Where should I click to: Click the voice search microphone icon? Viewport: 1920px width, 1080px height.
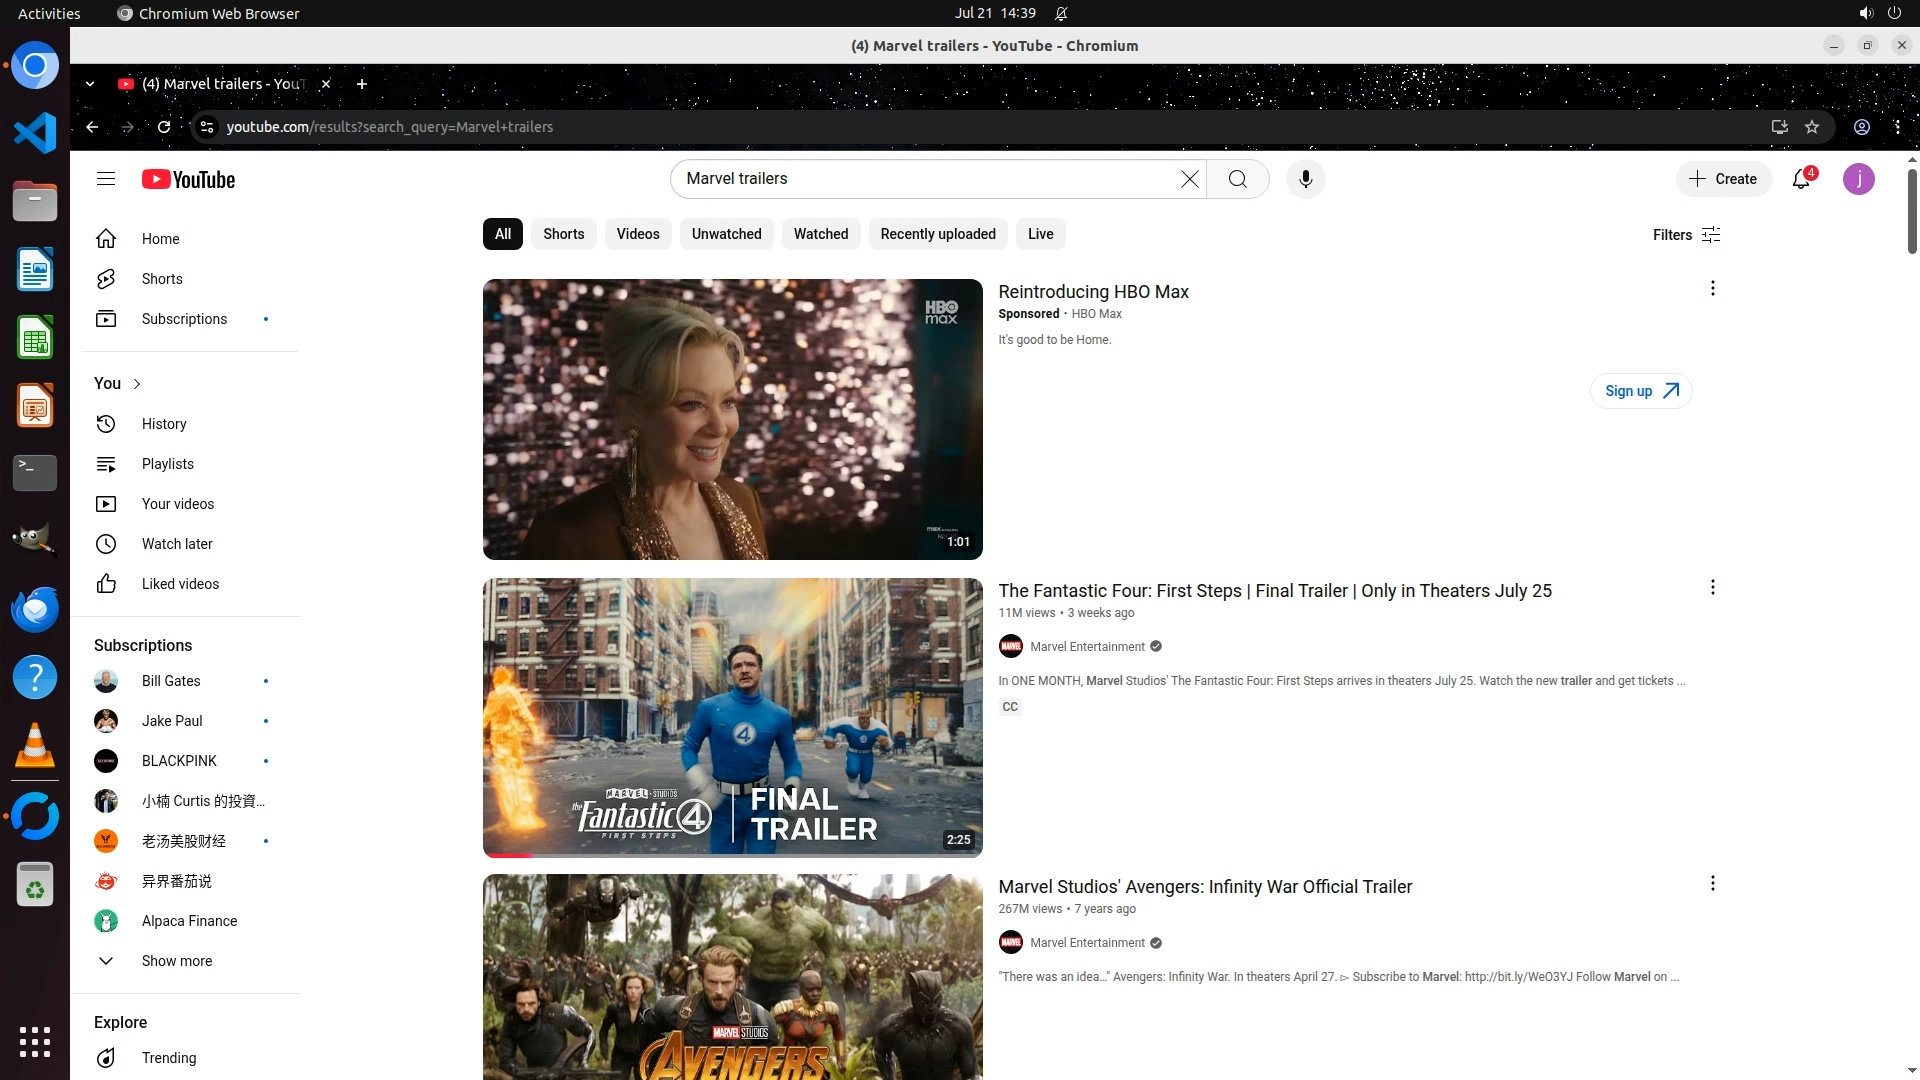coord(1305,179)
